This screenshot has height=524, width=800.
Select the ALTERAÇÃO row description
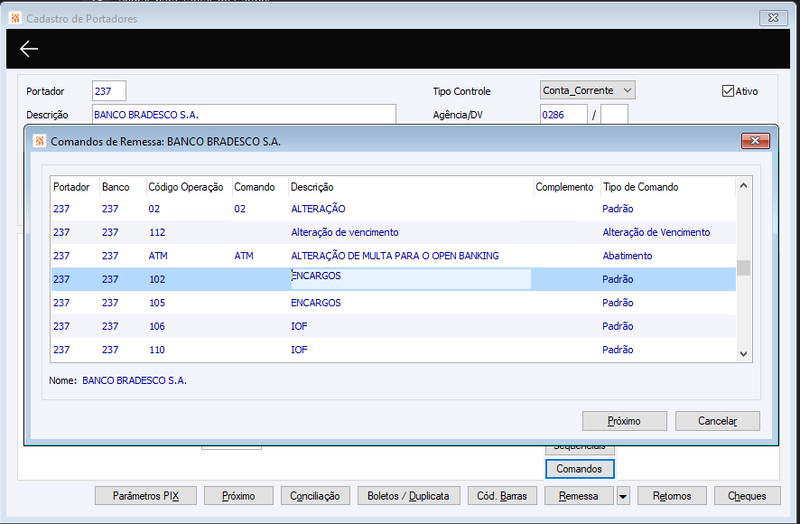click(x=318, y=209)
